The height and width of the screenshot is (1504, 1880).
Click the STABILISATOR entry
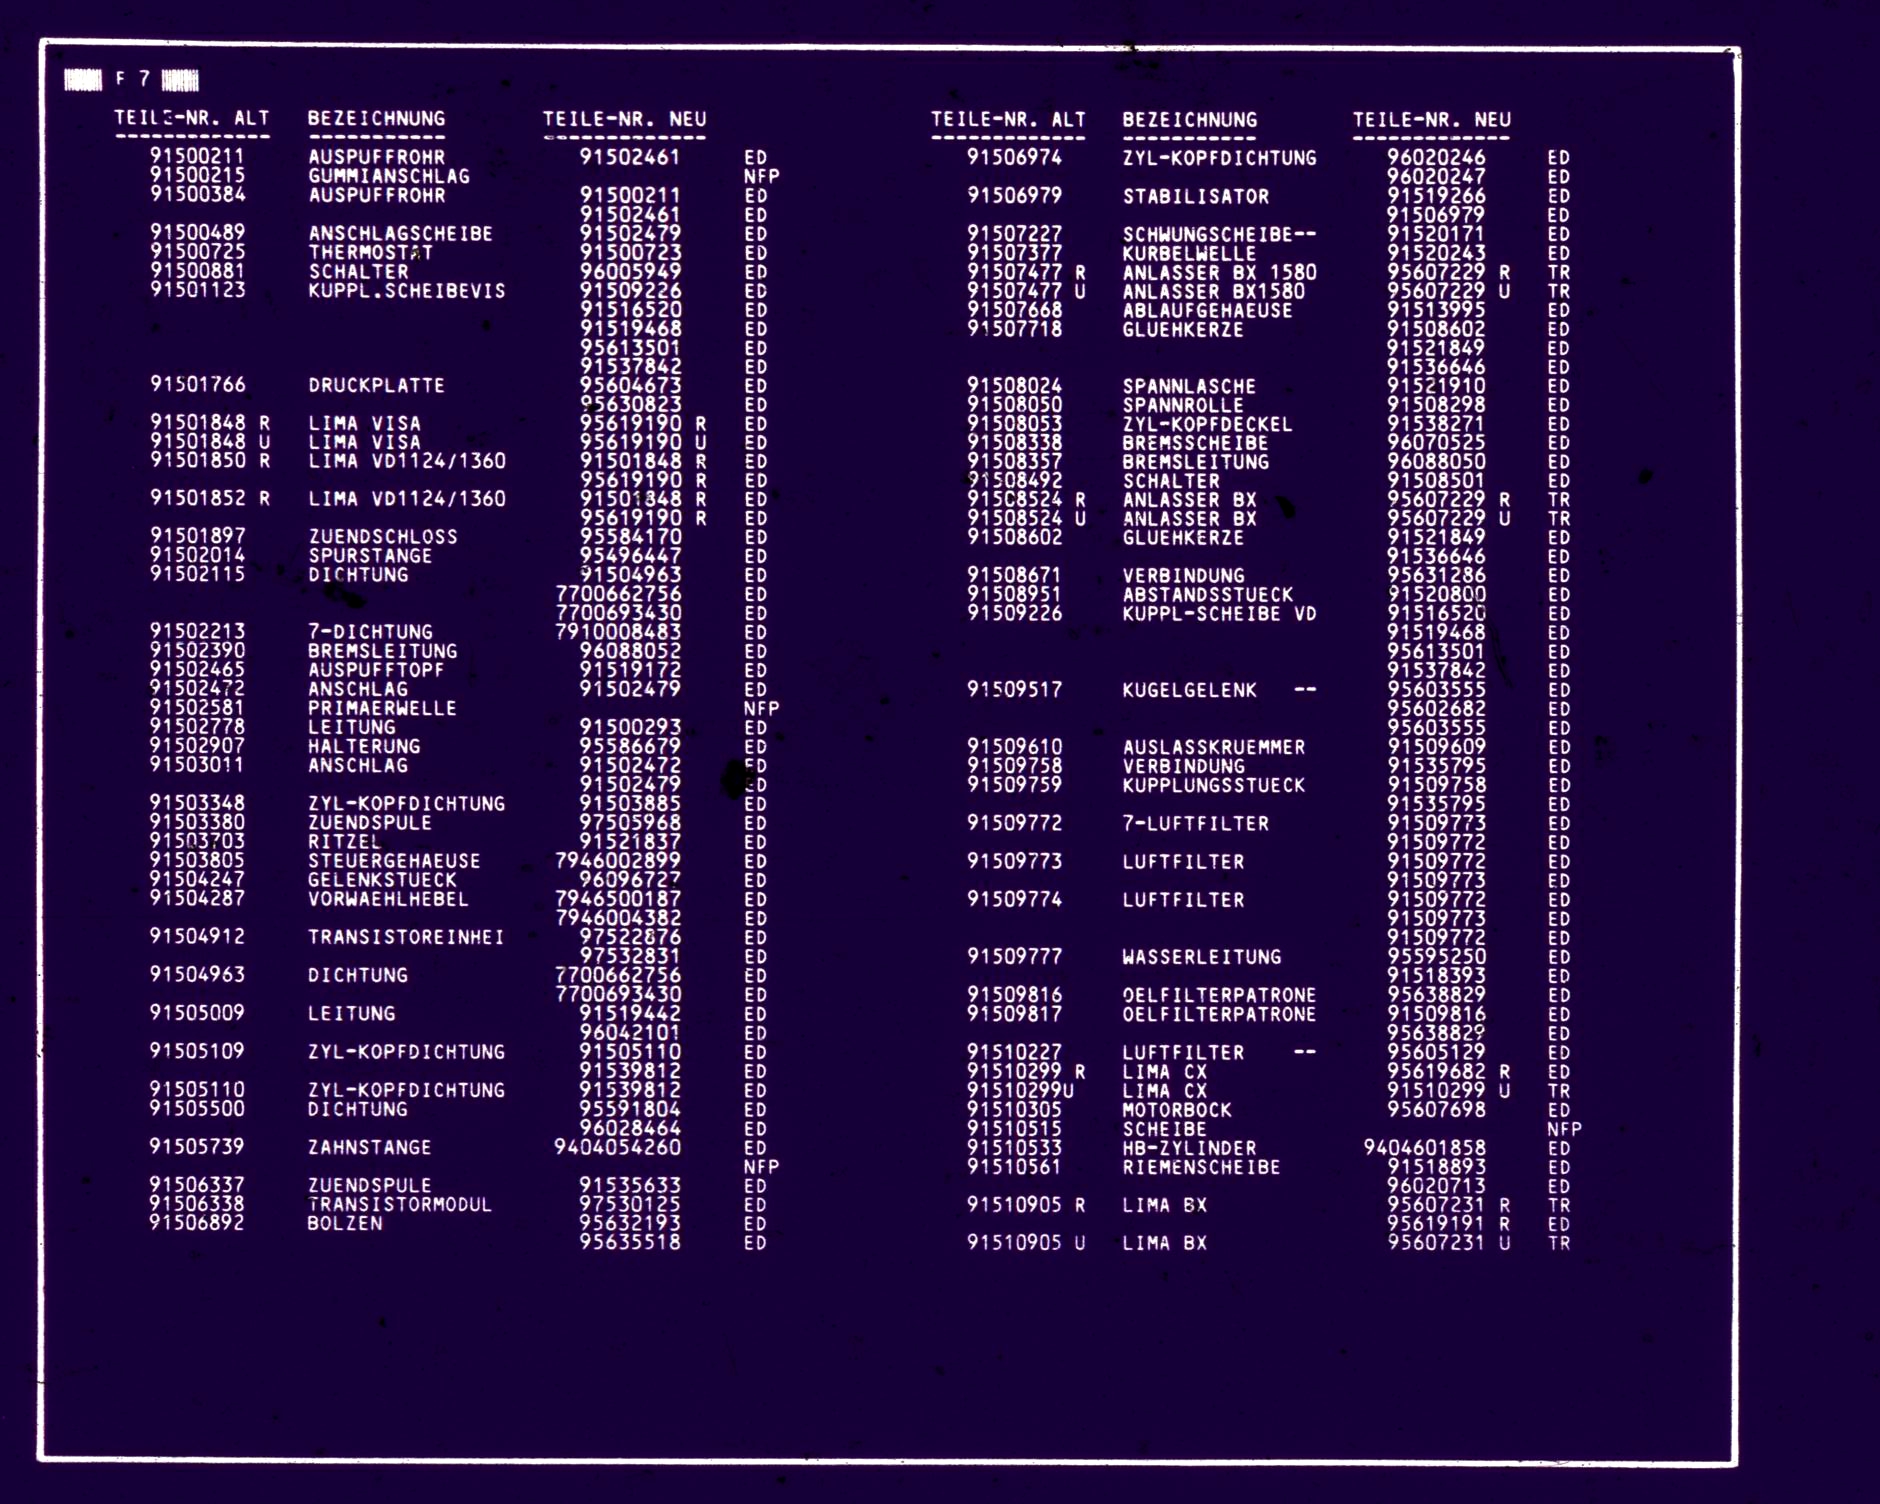coord(1195,196)
